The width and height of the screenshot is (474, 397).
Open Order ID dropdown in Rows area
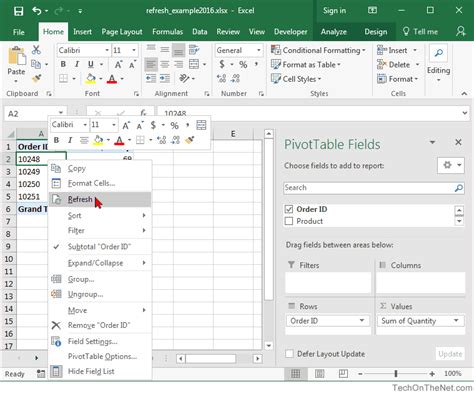pyautogui.click(x=362, y=321)
